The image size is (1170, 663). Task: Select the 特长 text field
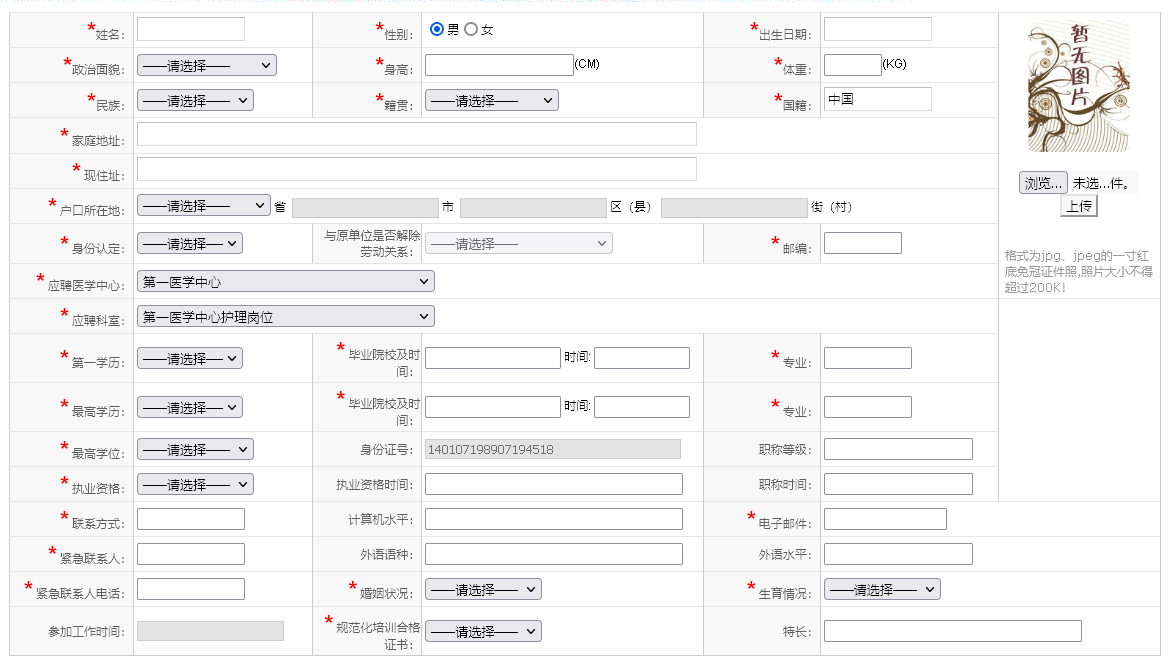952,631
